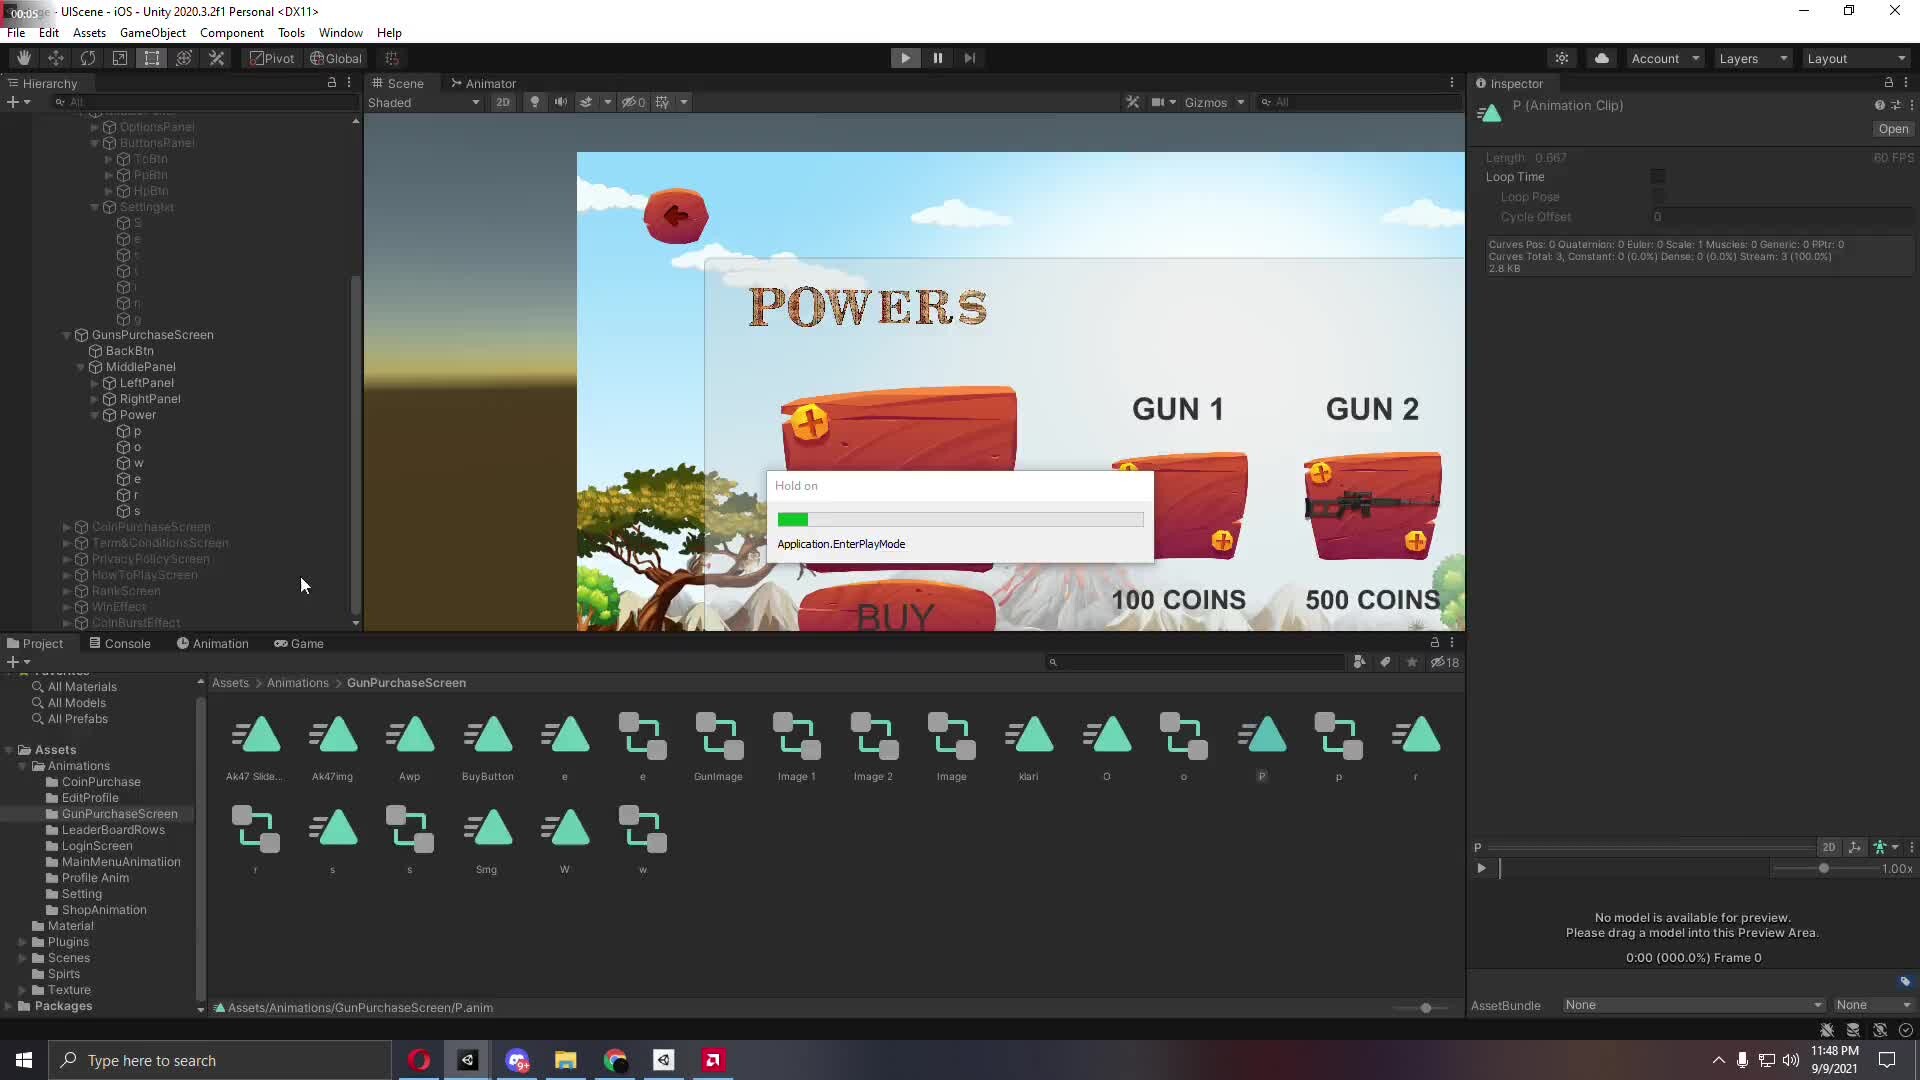
Task: Collapse the MiddlePanel in the Hierarchy
Action: coord(81,367)
